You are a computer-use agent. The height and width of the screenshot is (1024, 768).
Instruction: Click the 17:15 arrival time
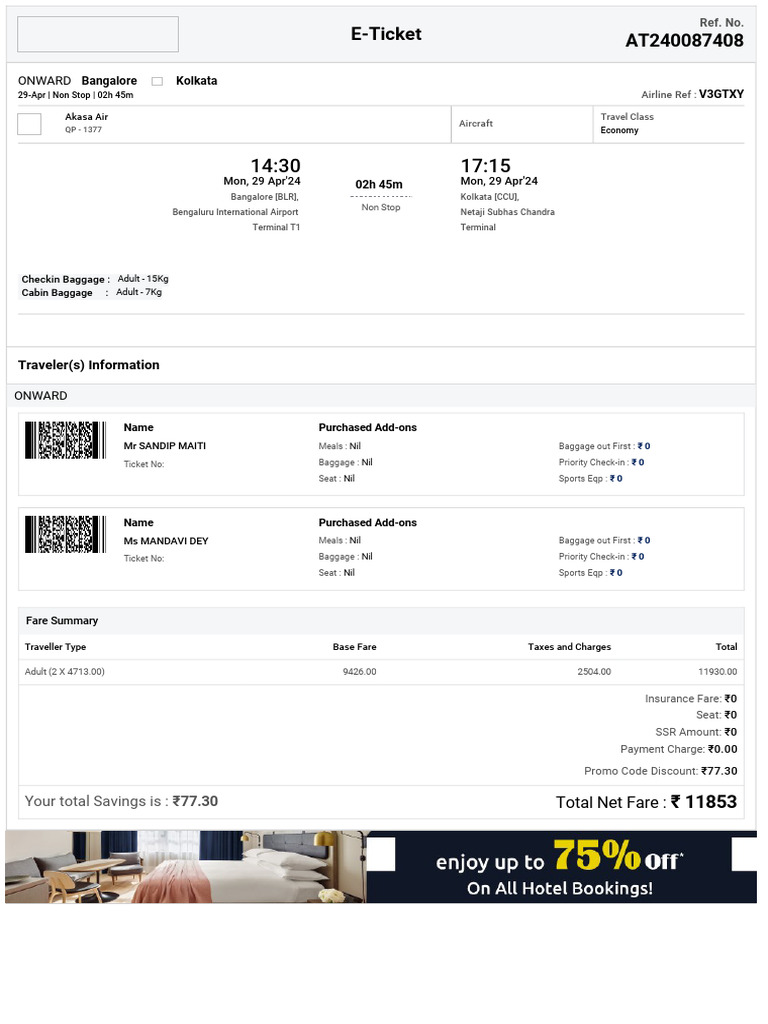tap(485, 166)
